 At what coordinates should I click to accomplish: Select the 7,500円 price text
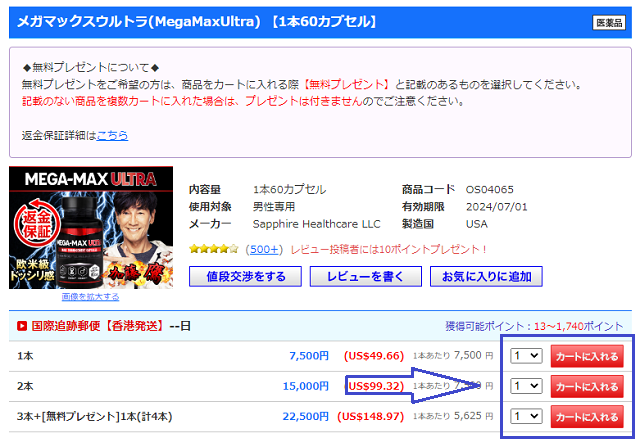[x=309, y=356]
